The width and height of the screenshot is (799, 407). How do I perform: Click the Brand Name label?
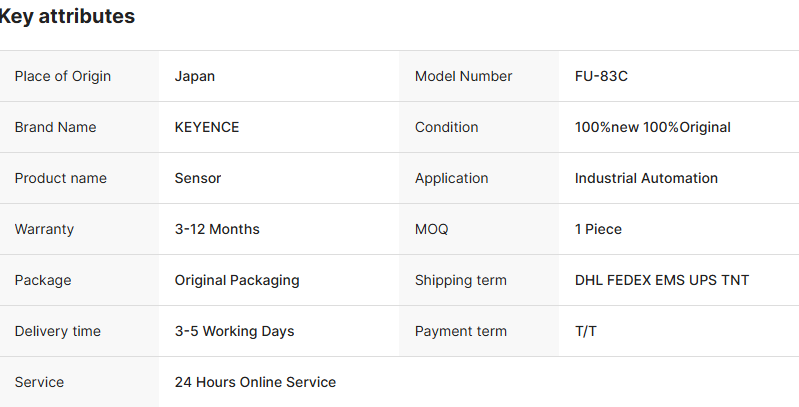tap(55, 127)
